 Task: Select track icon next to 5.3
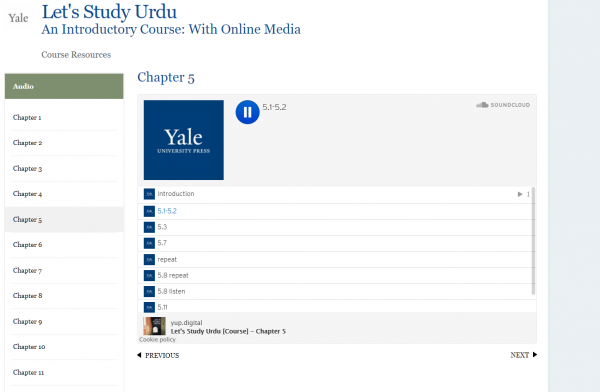pyautogui.click(x=149, y=227)
